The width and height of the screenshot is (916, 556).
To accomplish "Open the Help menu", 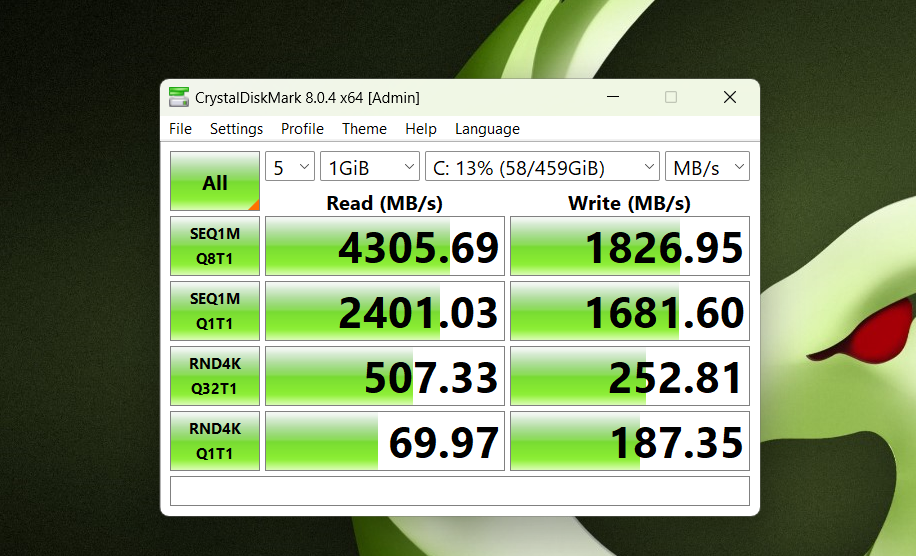I will coord(421,128).
